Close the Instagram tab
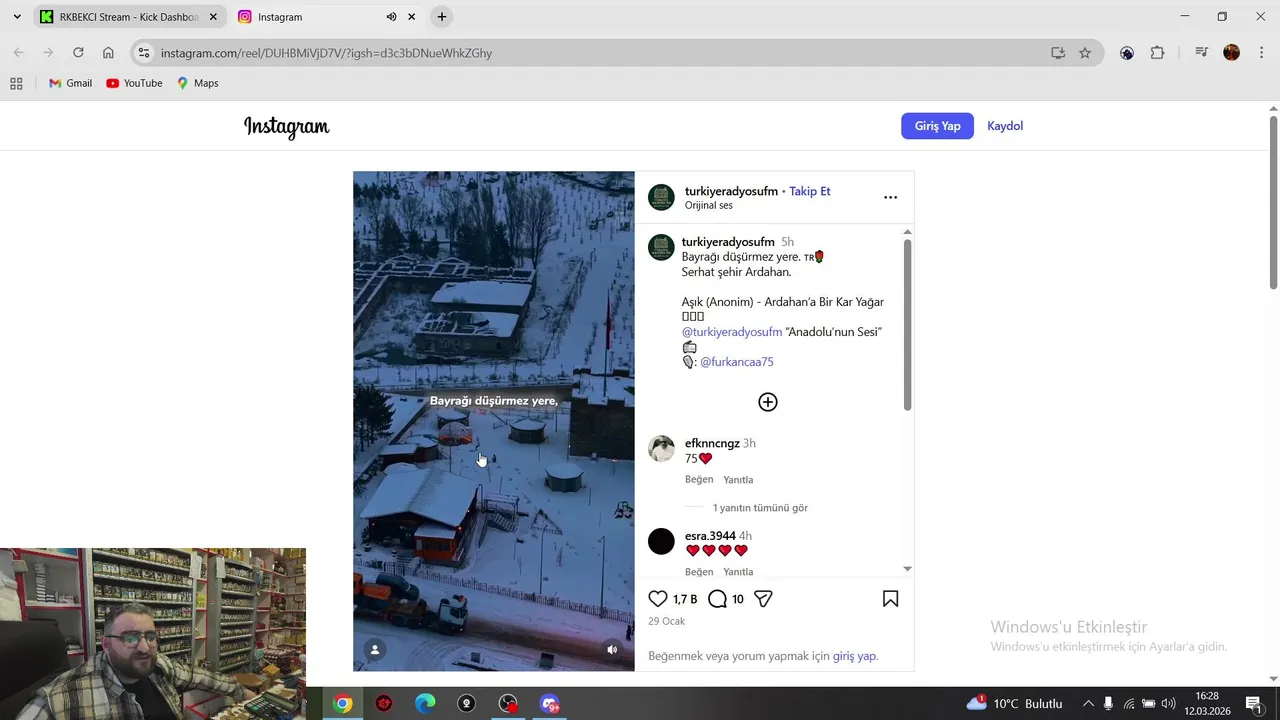 pyautogui.click(x=411, y=17)
